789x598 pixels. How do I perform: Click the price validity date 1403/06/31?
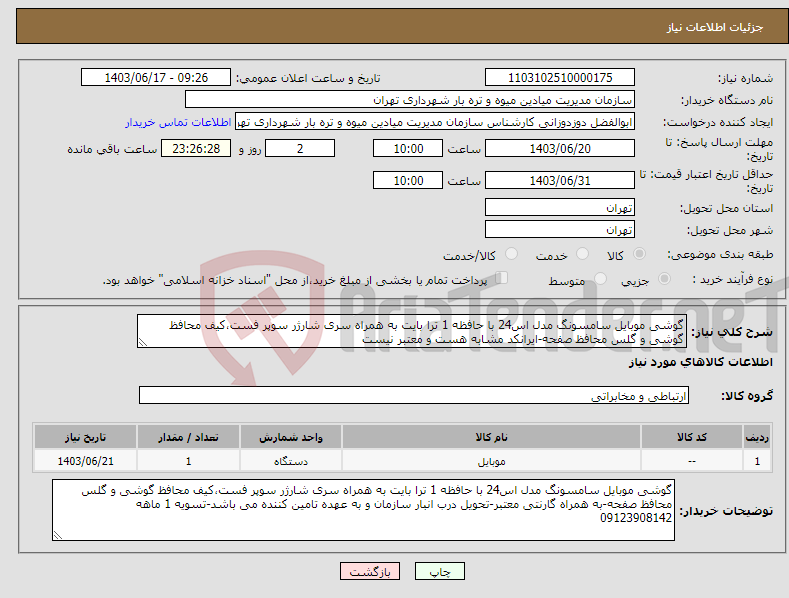(560, 180)
